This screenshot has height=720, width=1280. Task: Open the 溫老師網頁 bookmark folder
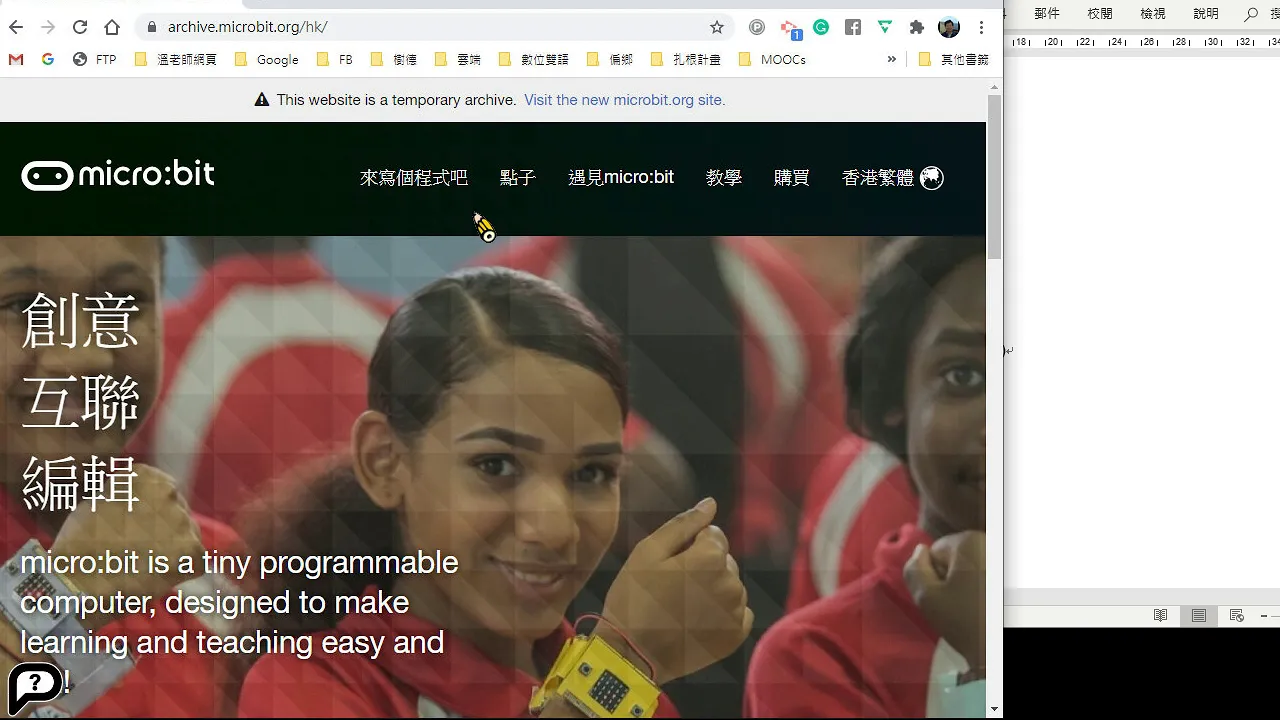click(x=175, y=59)
